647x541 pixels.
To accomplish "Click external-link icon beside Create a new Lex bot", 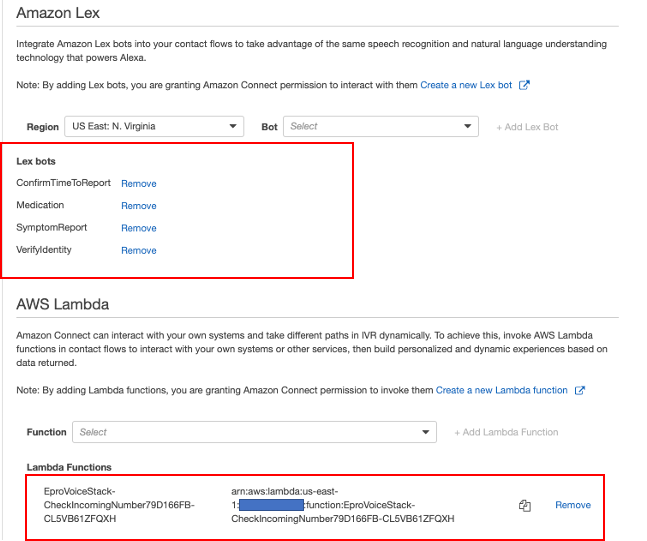I will pos(524,85).
